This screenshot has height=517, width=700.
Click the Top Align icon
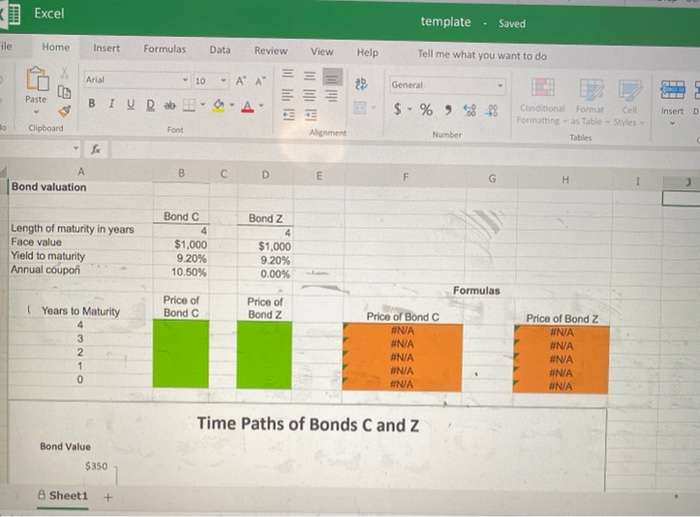coord(288,74)
